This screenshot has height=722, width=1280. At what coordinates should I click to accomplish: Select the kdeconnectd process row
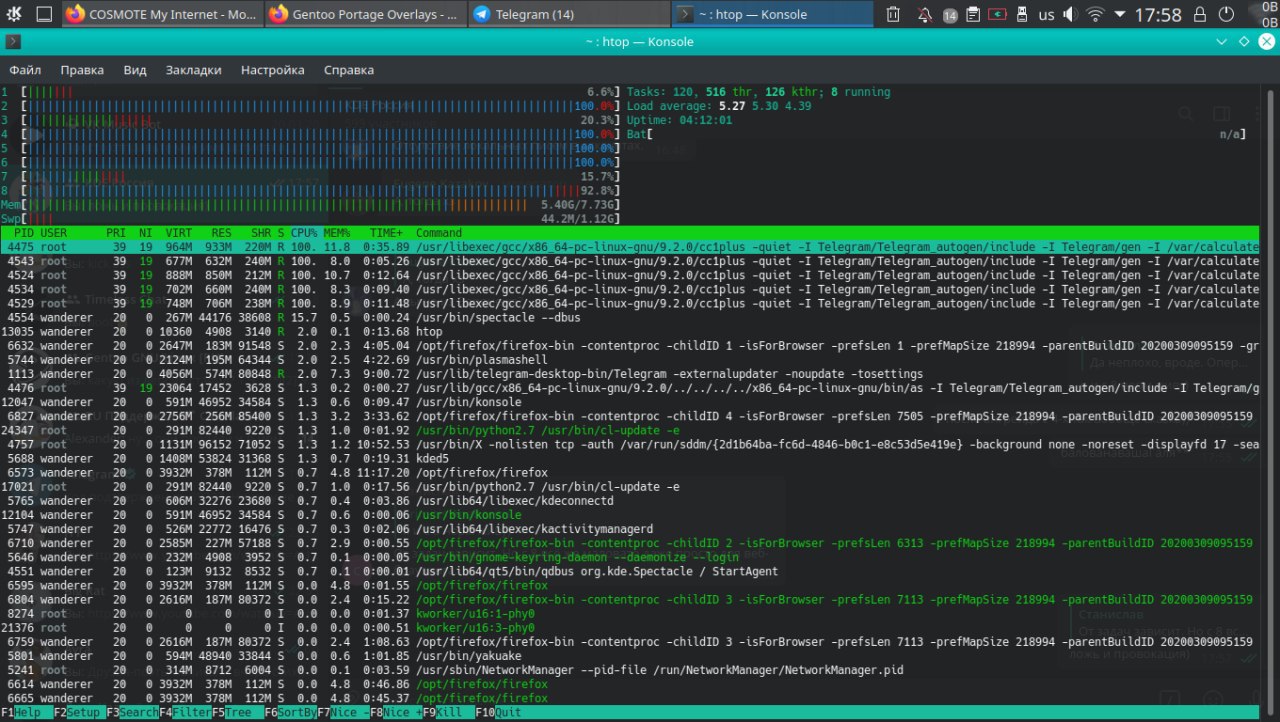point(630,501)
